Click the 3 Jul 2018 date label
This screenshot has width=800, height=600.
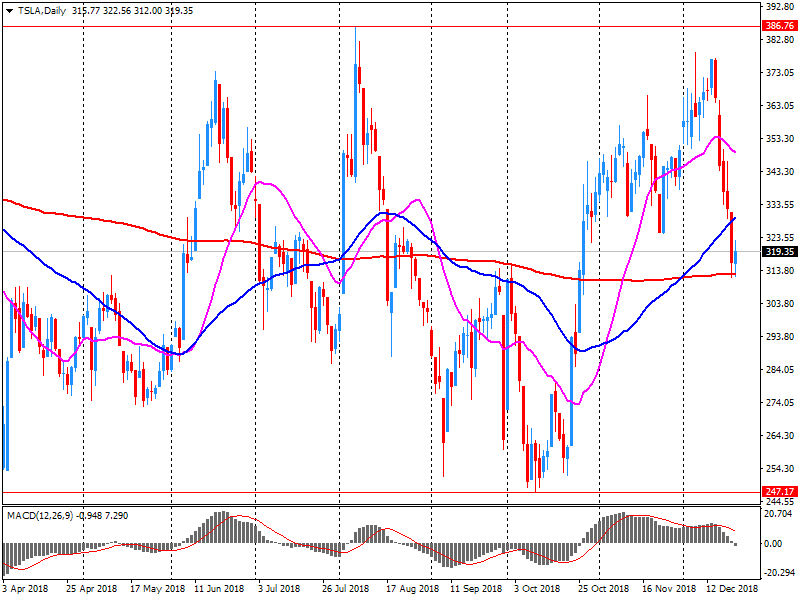point(279,588)
